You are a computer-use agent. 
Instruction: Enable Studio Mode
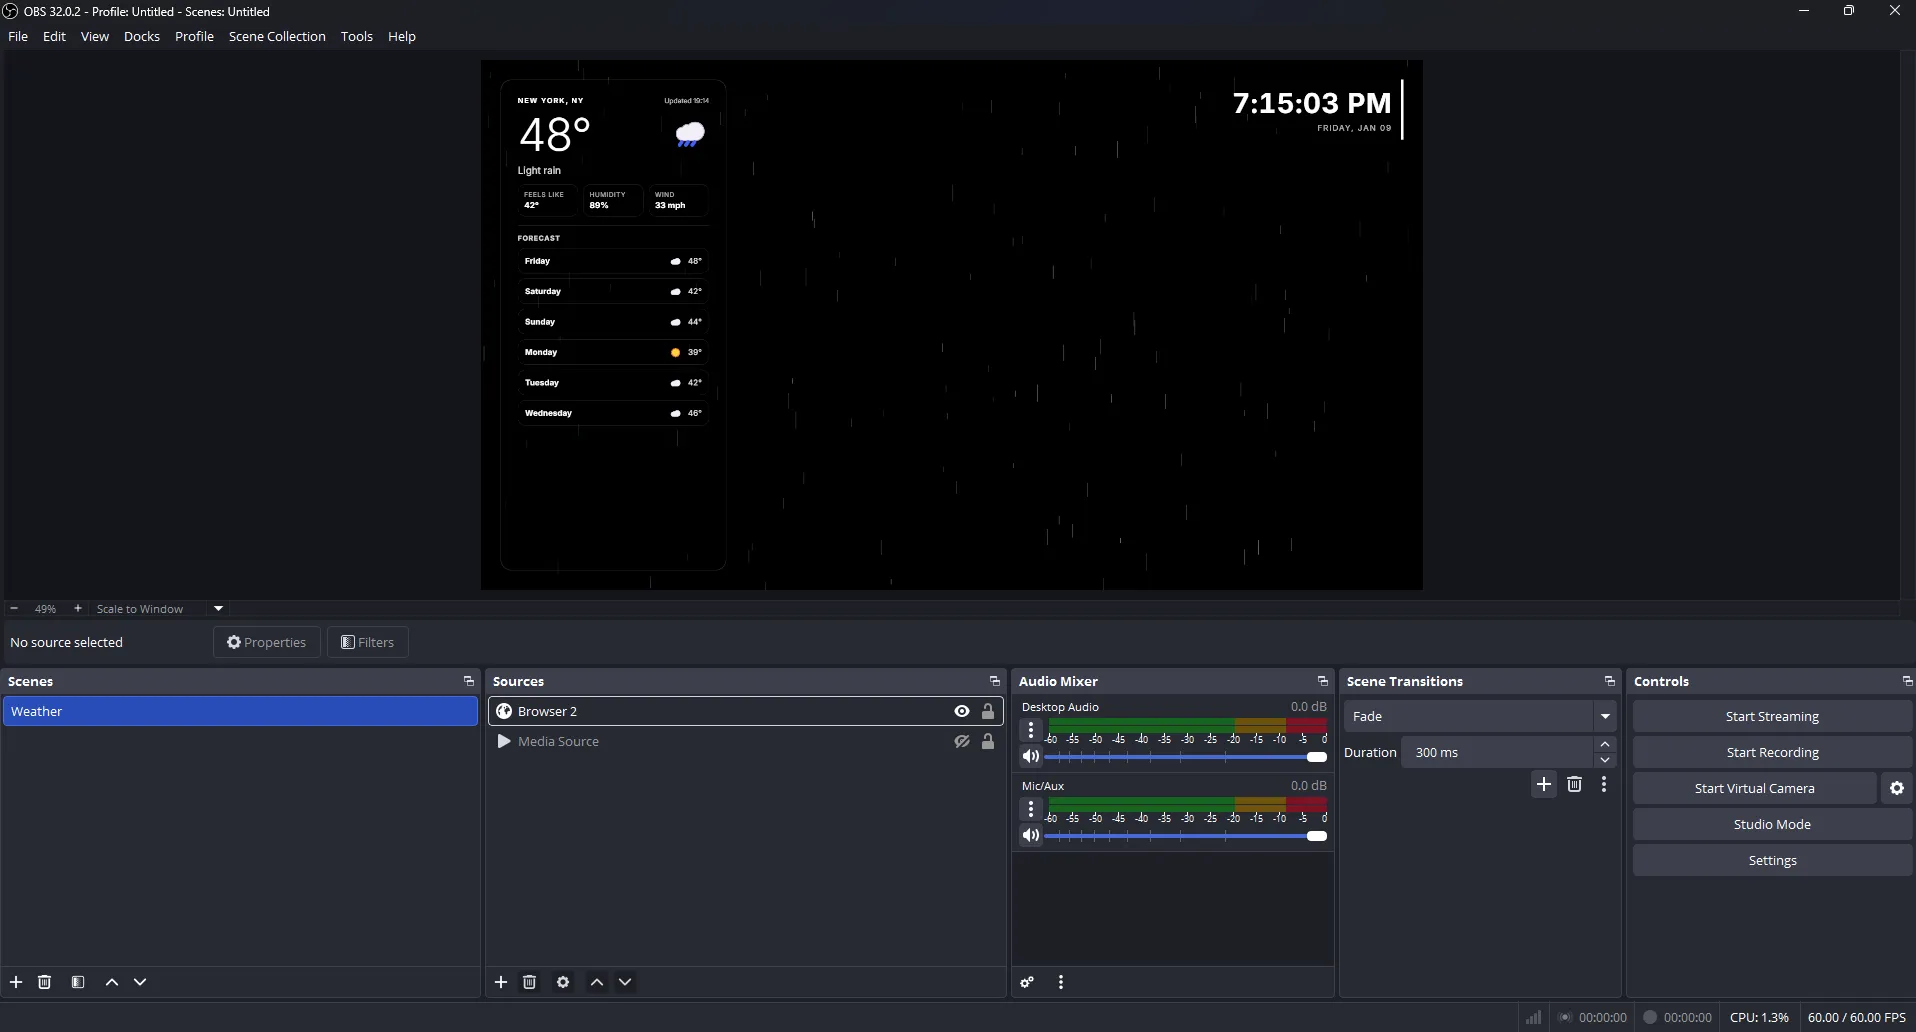[x=1772, y=824]
